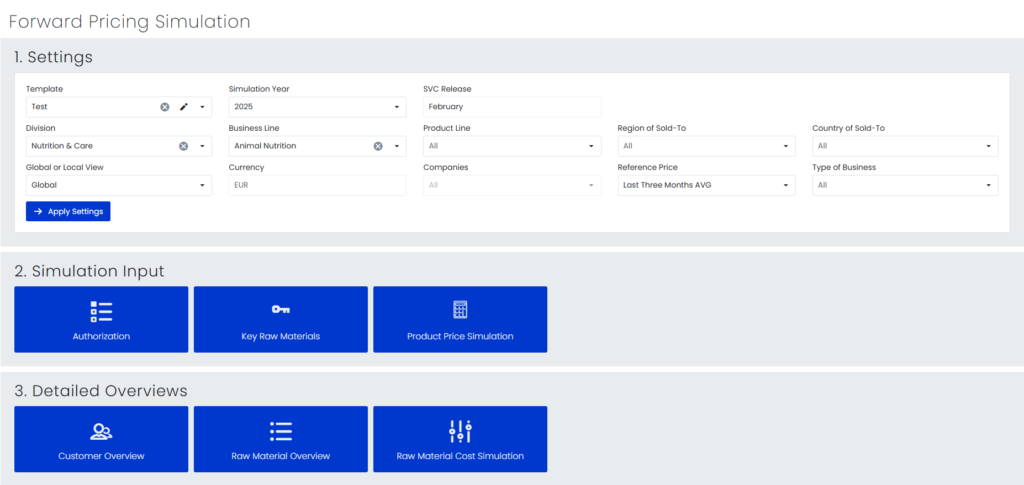Open the Division dropdown arrow
1024x485 pixels.
[x=202, y=146]
